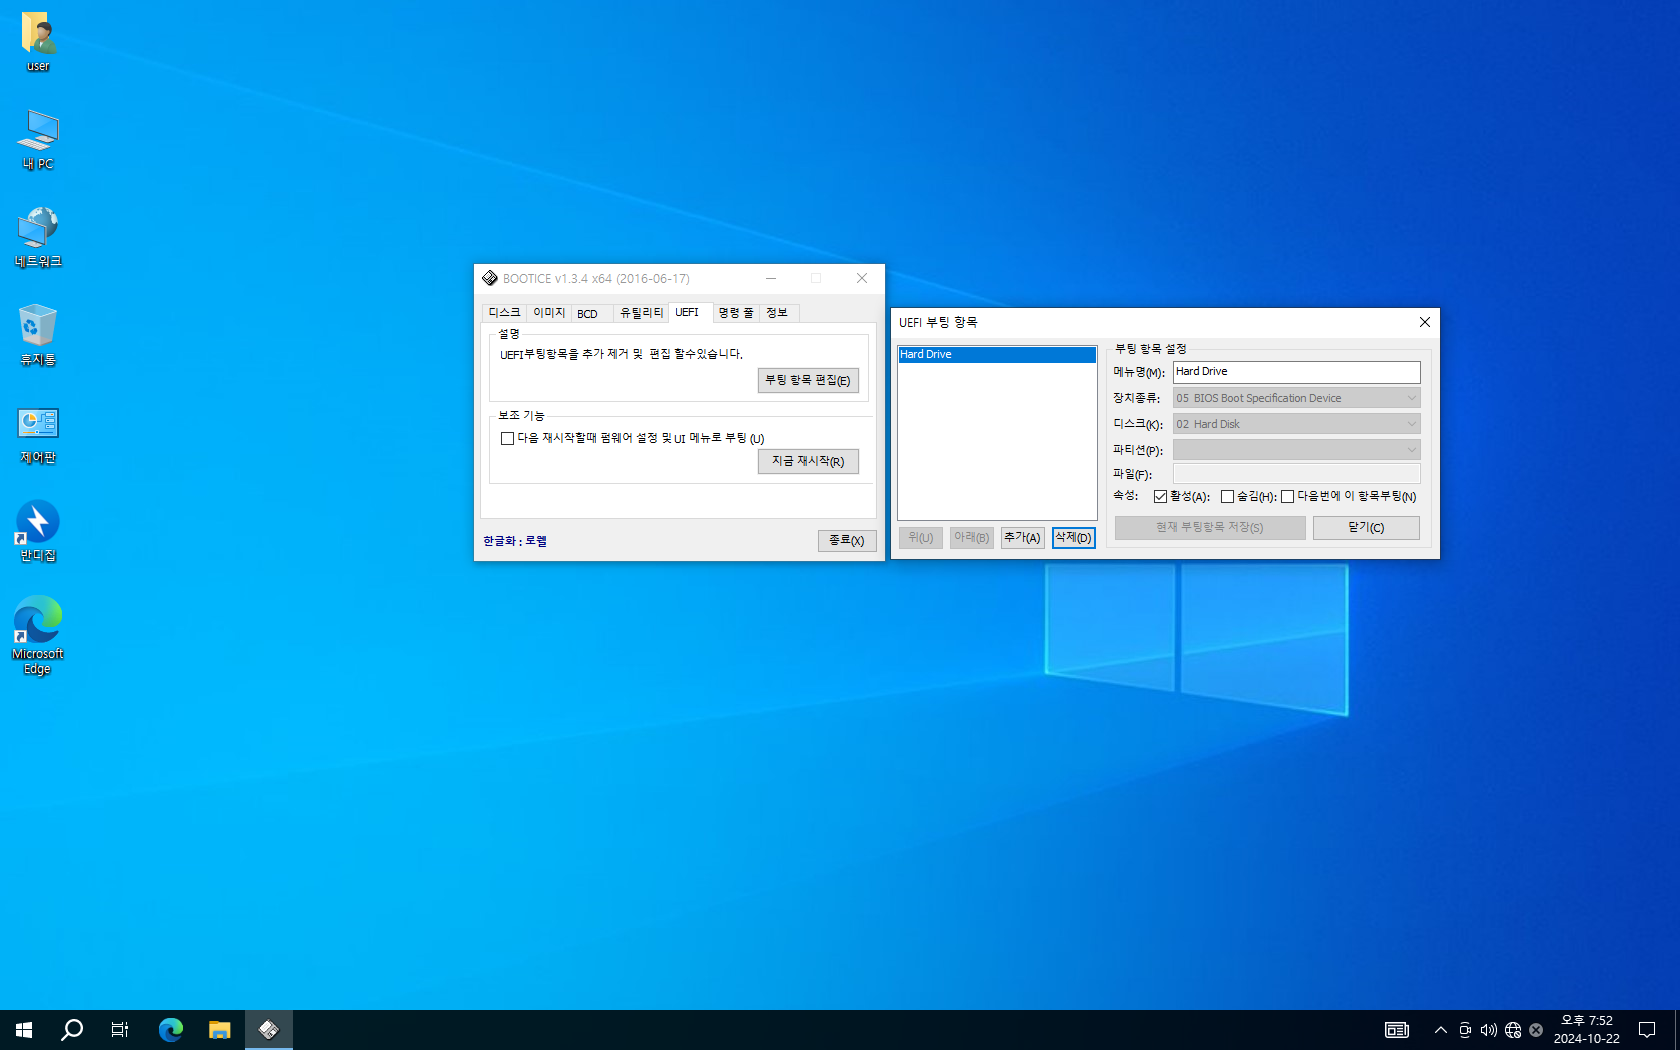The image size is (1680, 1050).
Task: Minimize the BOOTICE window
Action: point(771,278)
